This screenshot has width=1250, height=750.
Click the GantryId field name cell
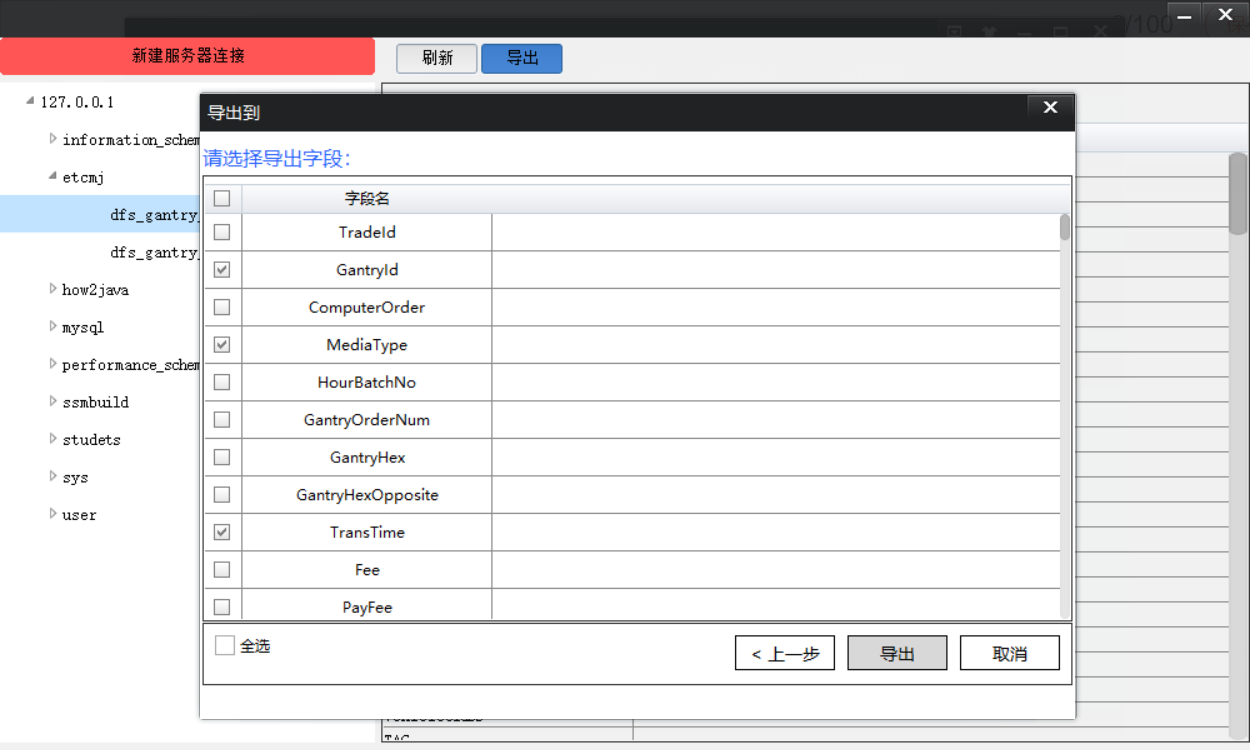367,270
